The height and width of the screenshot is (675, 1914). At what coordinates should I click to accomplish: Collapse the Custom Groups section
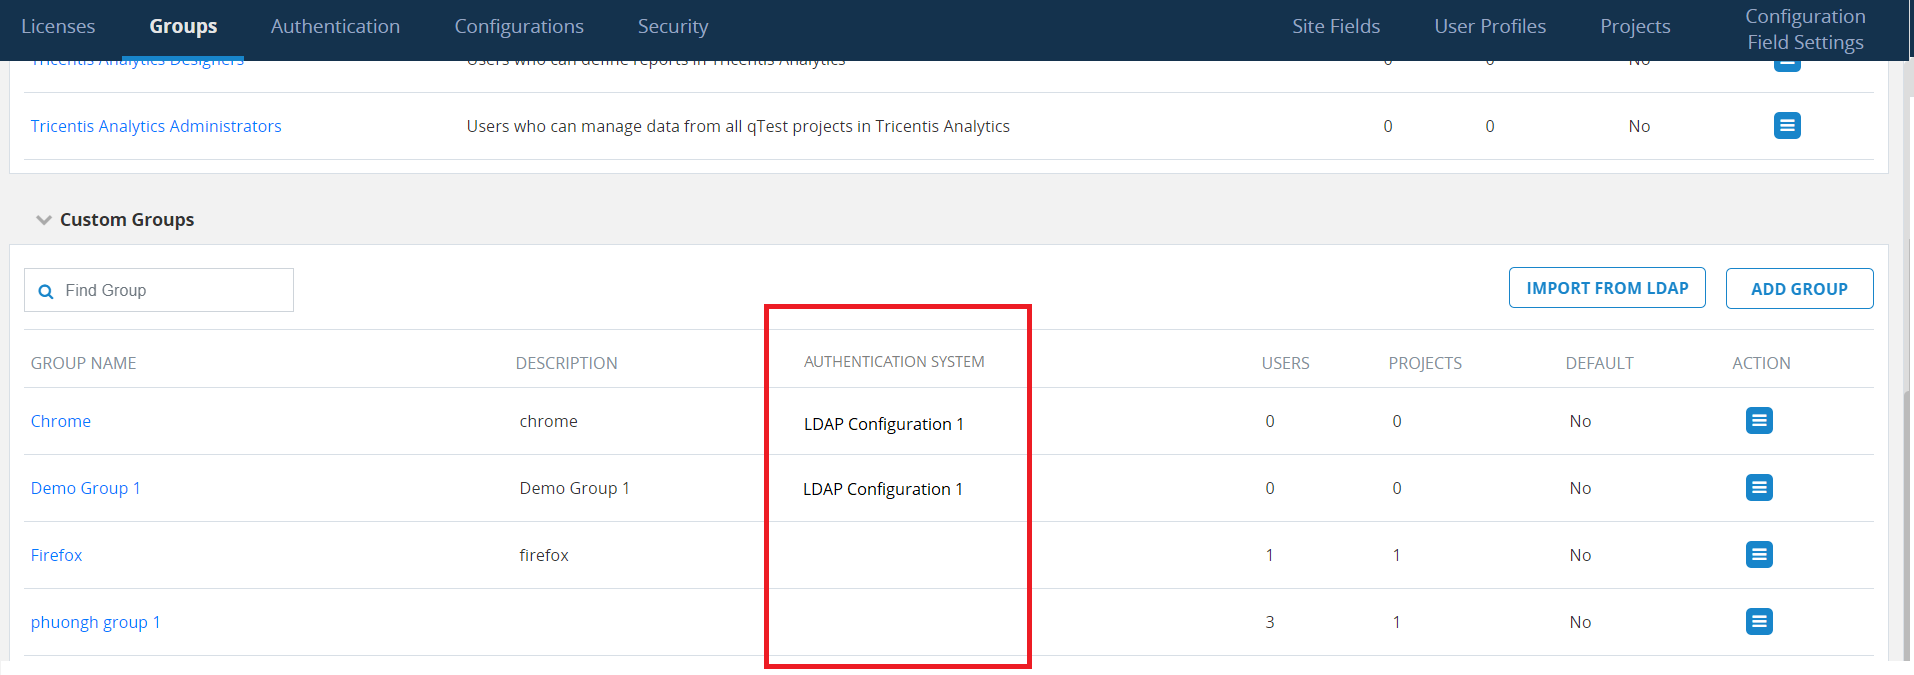pyautogui.click(x=44, y=220)
